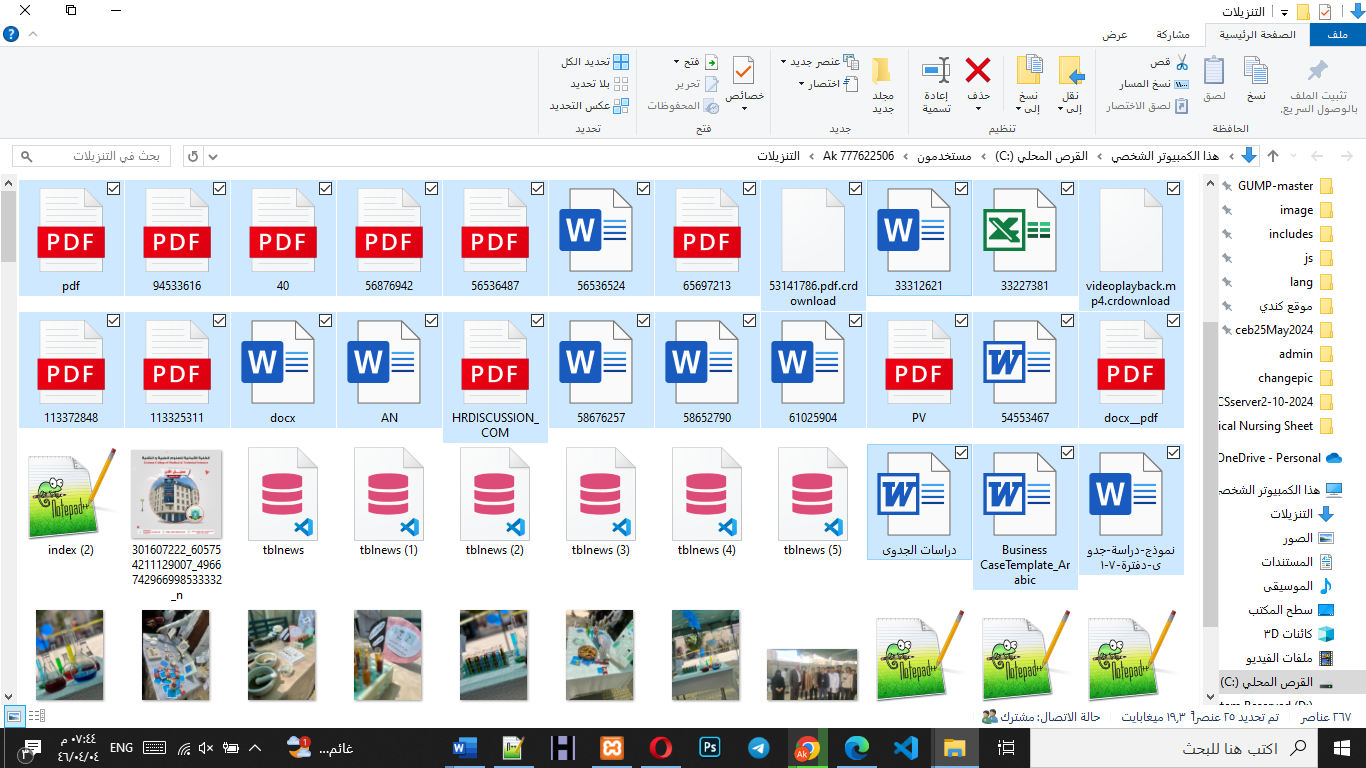Open Photoshop from the taskbar
This screenshot has height=768, width=1366.
pos(712,747)
